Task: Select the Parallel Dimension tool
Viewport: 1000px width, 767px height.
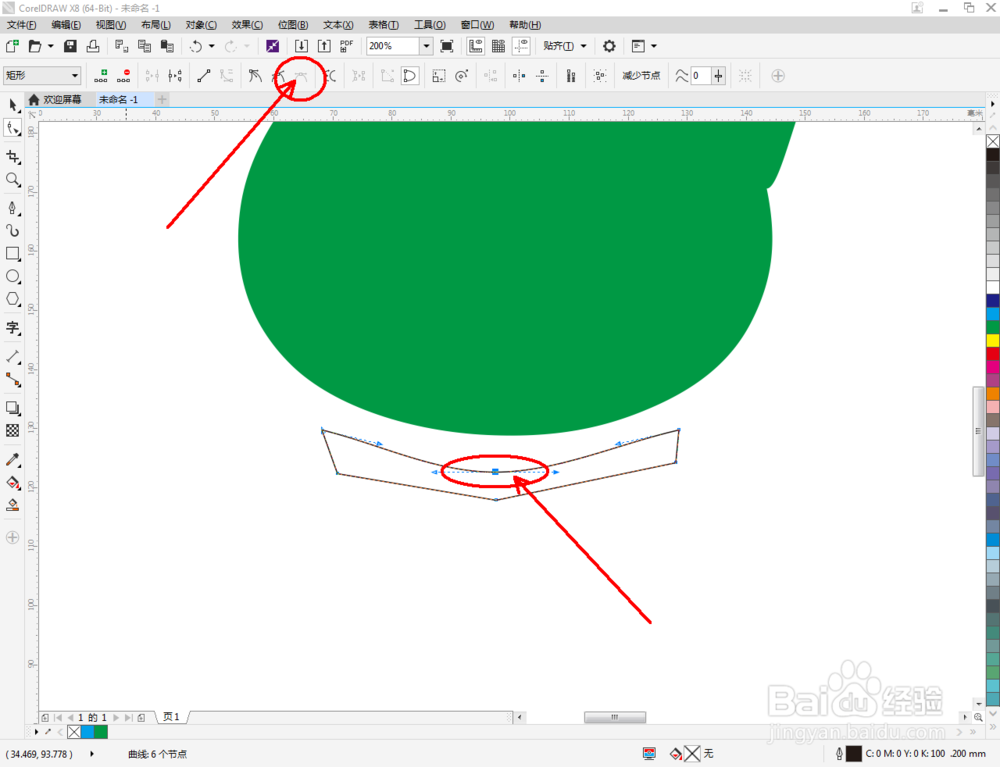Action: coord(13,357)
